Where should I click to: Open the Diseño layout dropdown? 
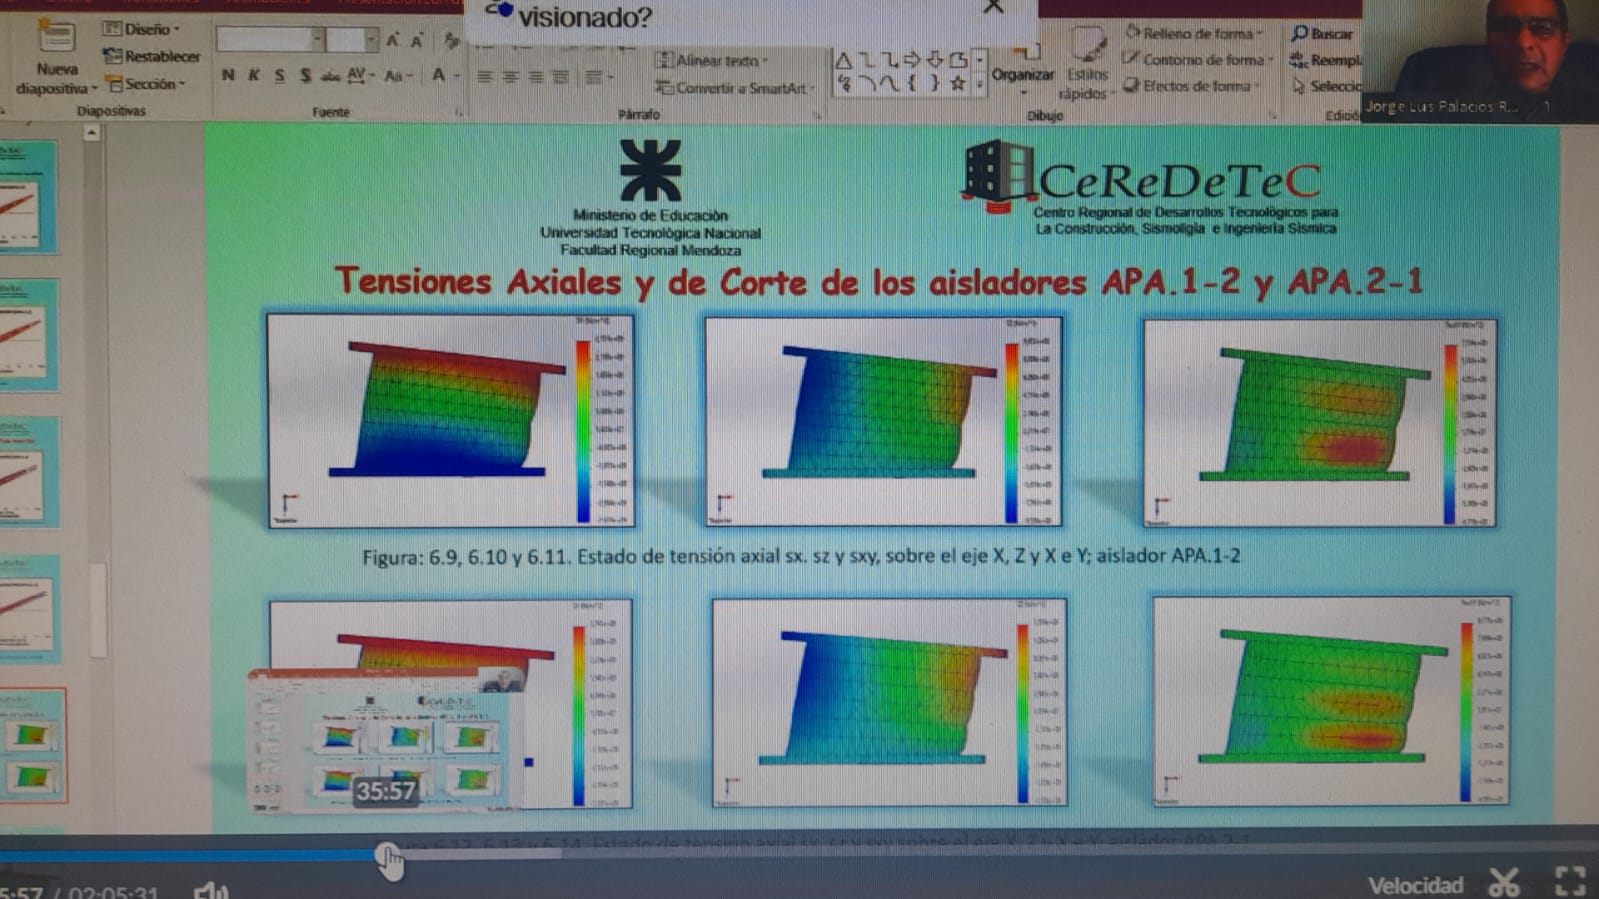pyautogui.click(x=141, y=29)
